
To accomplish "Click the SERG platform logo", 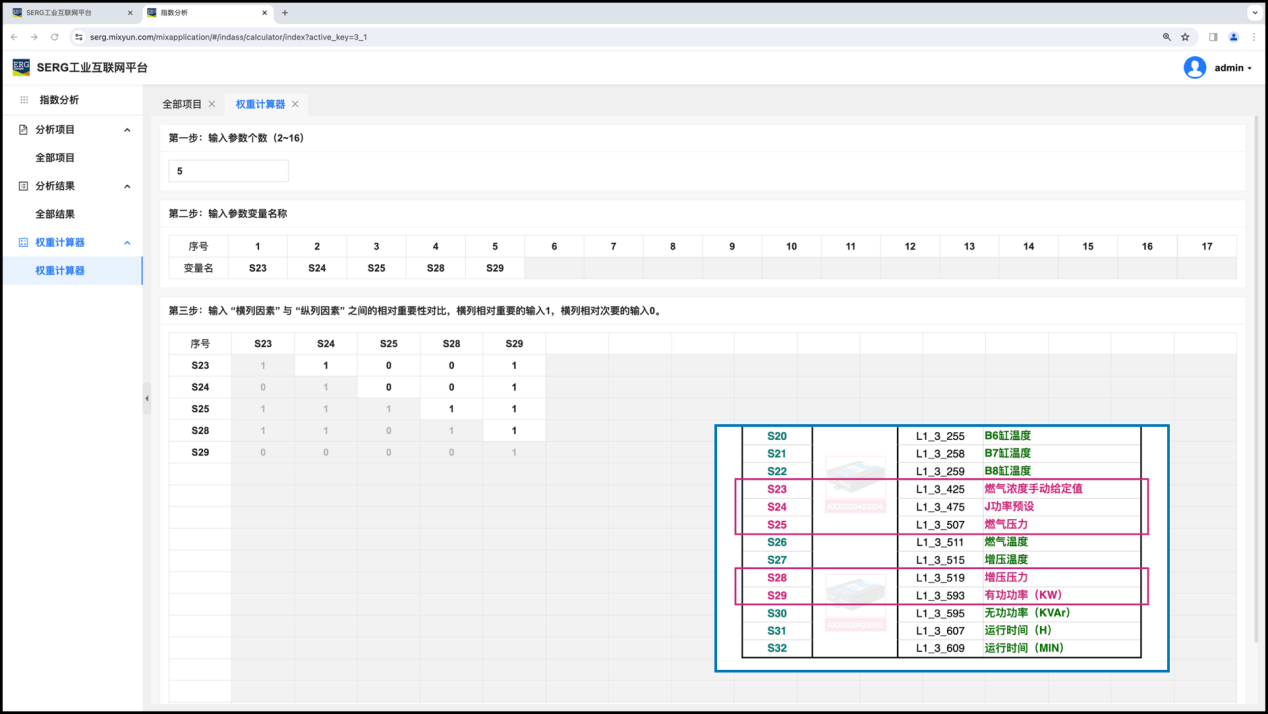I will coord(21,67).
